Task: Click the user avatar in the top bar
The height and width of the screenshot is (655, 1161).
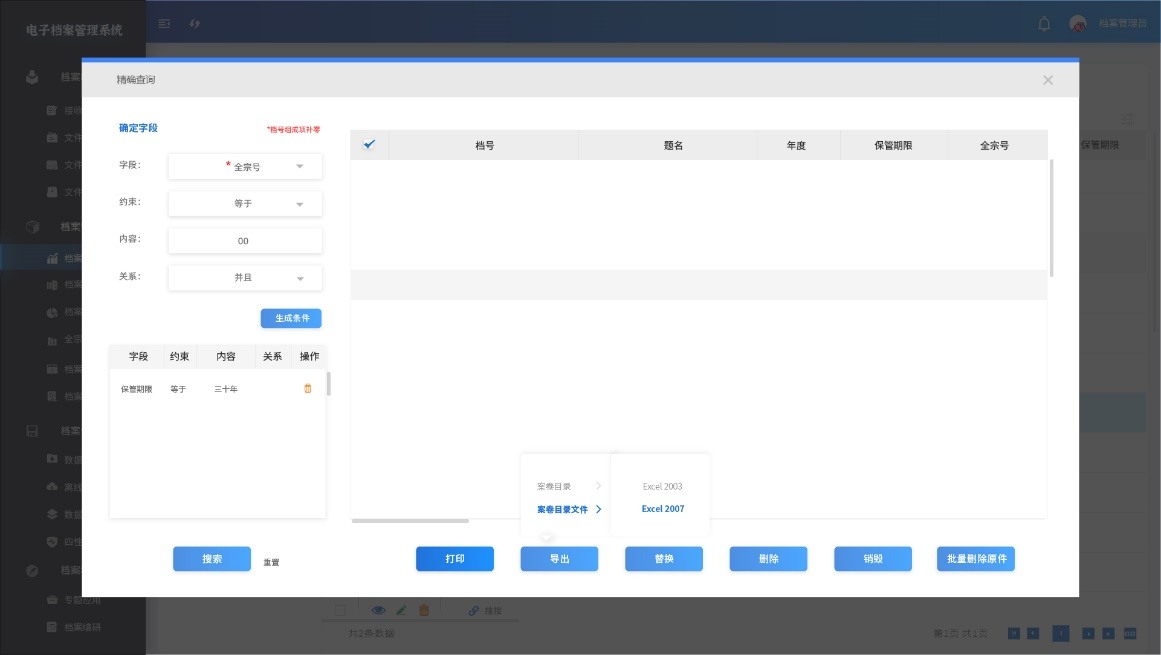Action: [1077, 23]
